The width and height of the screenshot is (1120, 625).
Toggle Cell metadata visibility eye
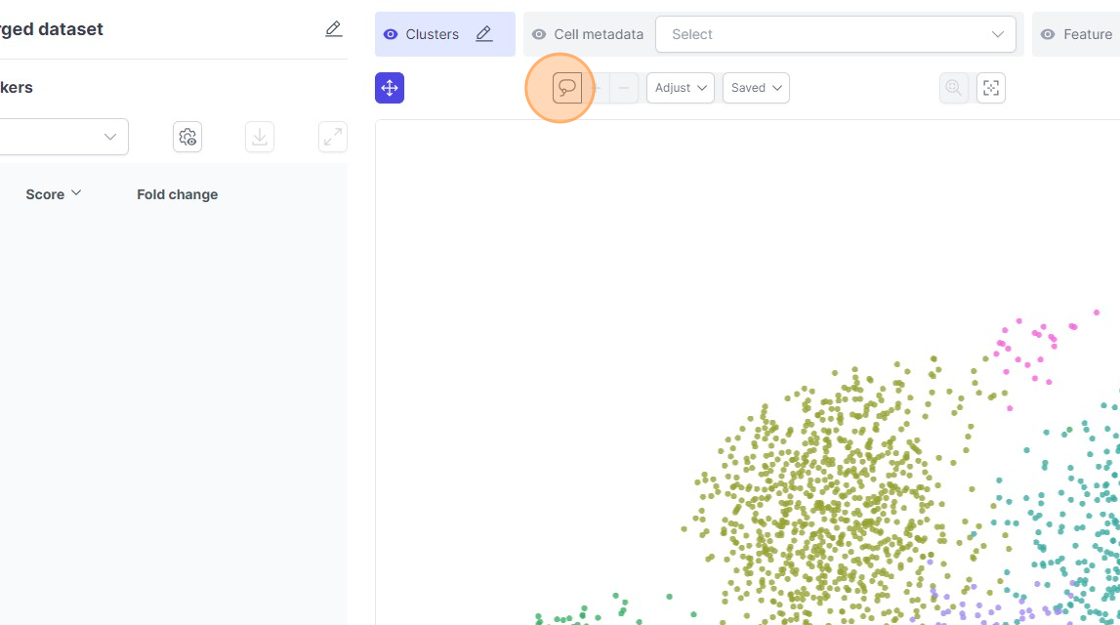(x=539, y=34)
